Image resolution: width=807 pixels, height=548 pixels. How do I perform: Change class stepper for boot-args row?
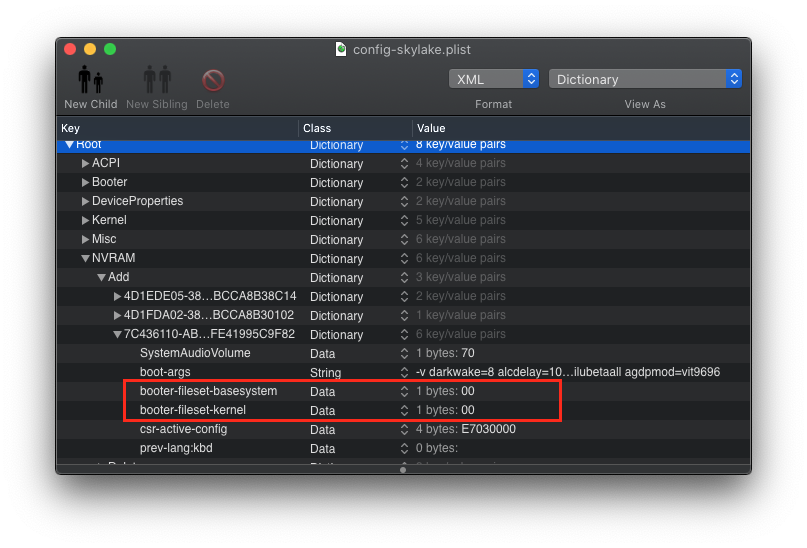pos(404,373)
